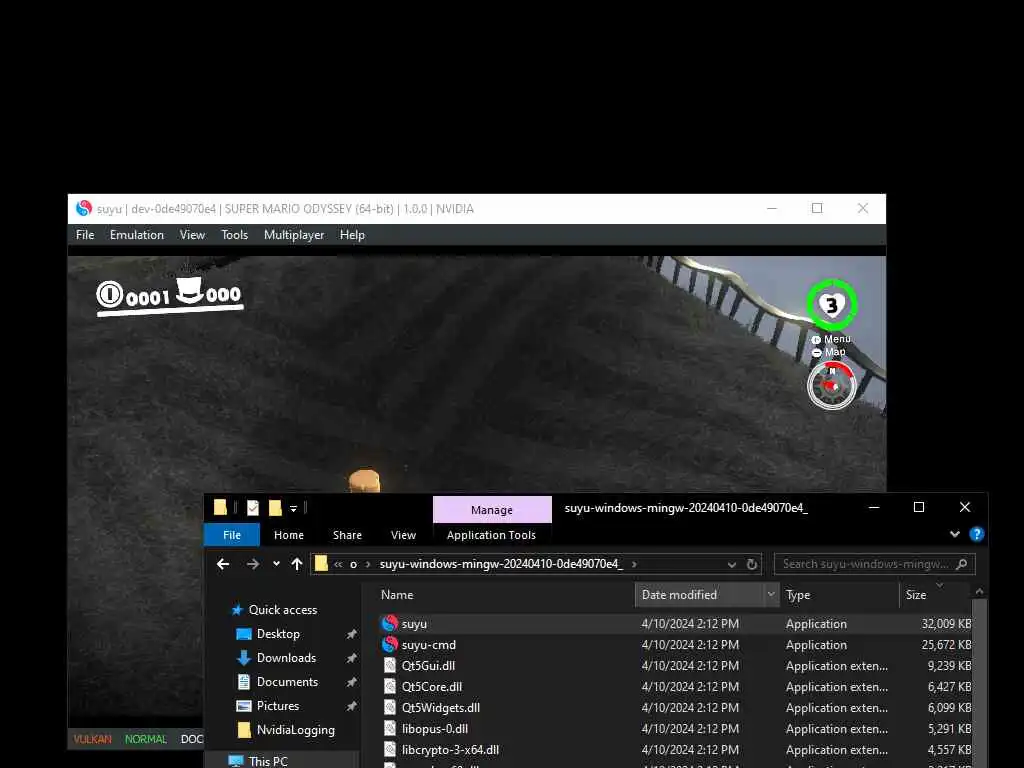Click folder icon in Explorer quick access toolbar
This screenshot has width=1024, height=768.
click(220, 507)
